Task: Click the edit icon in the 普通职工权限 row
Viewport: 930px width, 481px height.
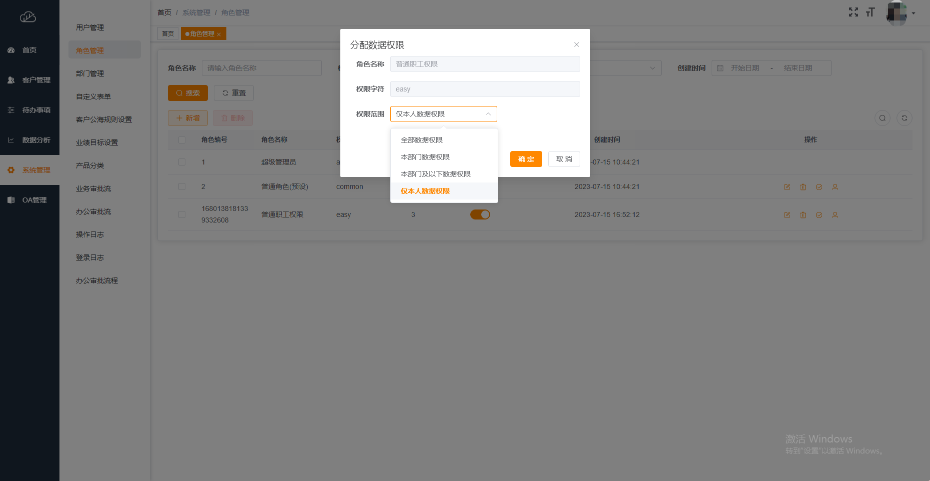Action: pos(787,214)
